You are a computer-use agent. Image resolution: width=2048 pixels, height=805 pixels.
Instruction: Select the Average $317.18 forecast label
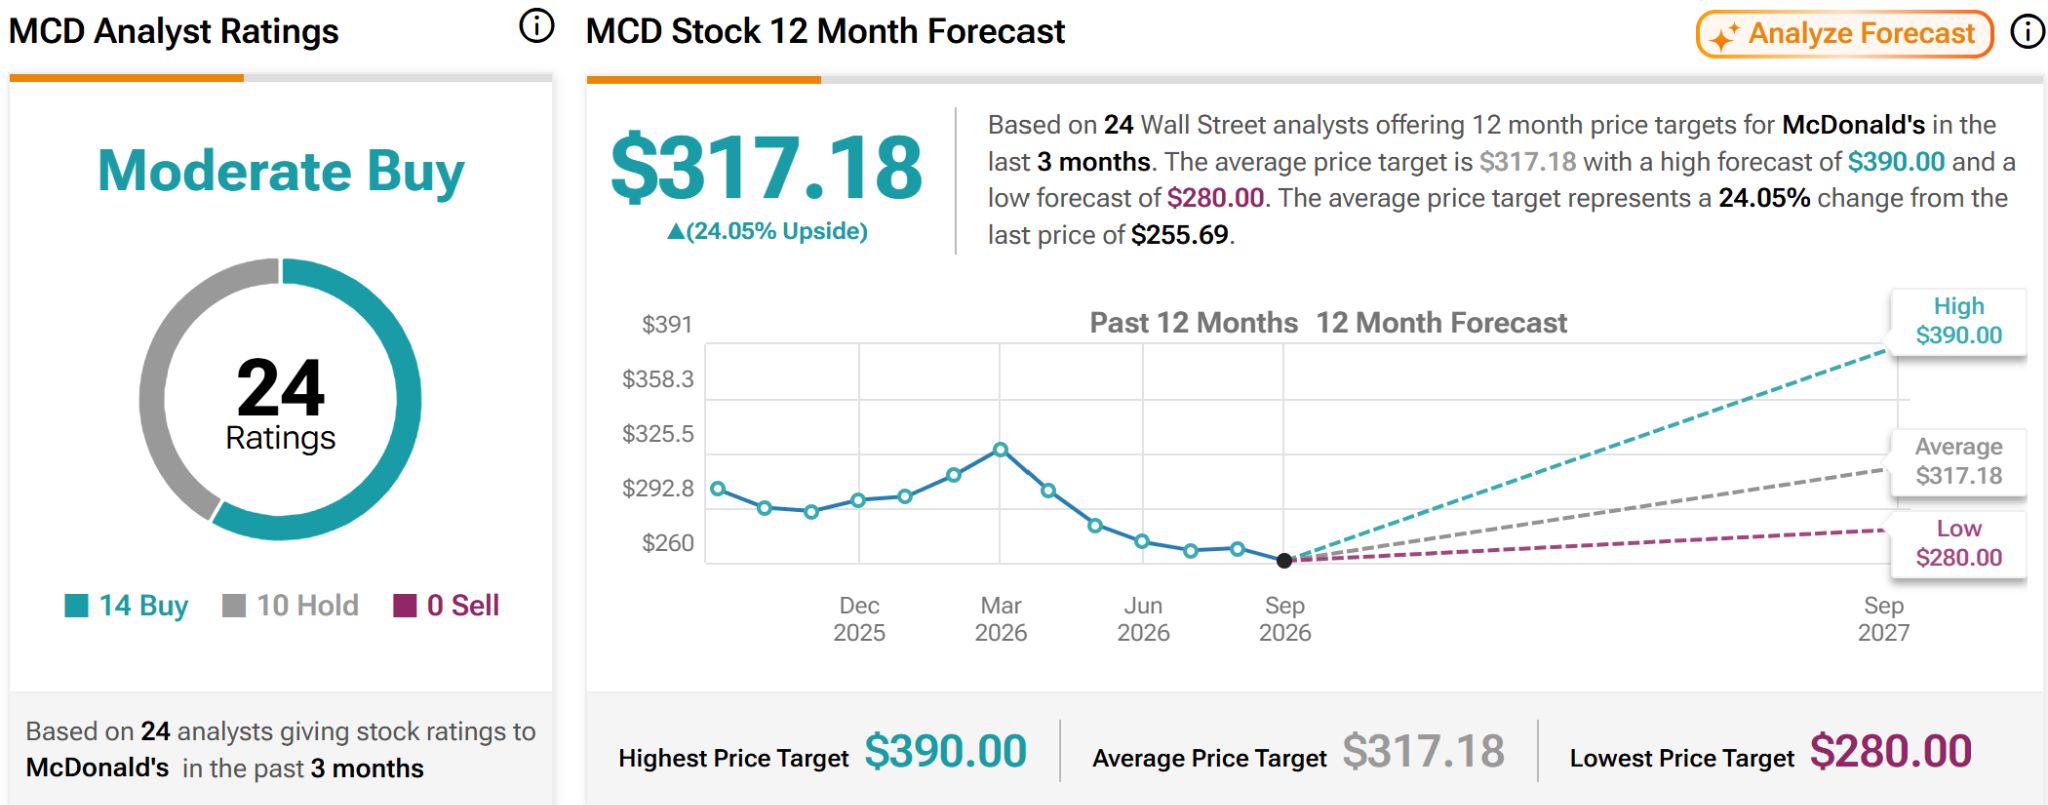[x=1958, y=461]
